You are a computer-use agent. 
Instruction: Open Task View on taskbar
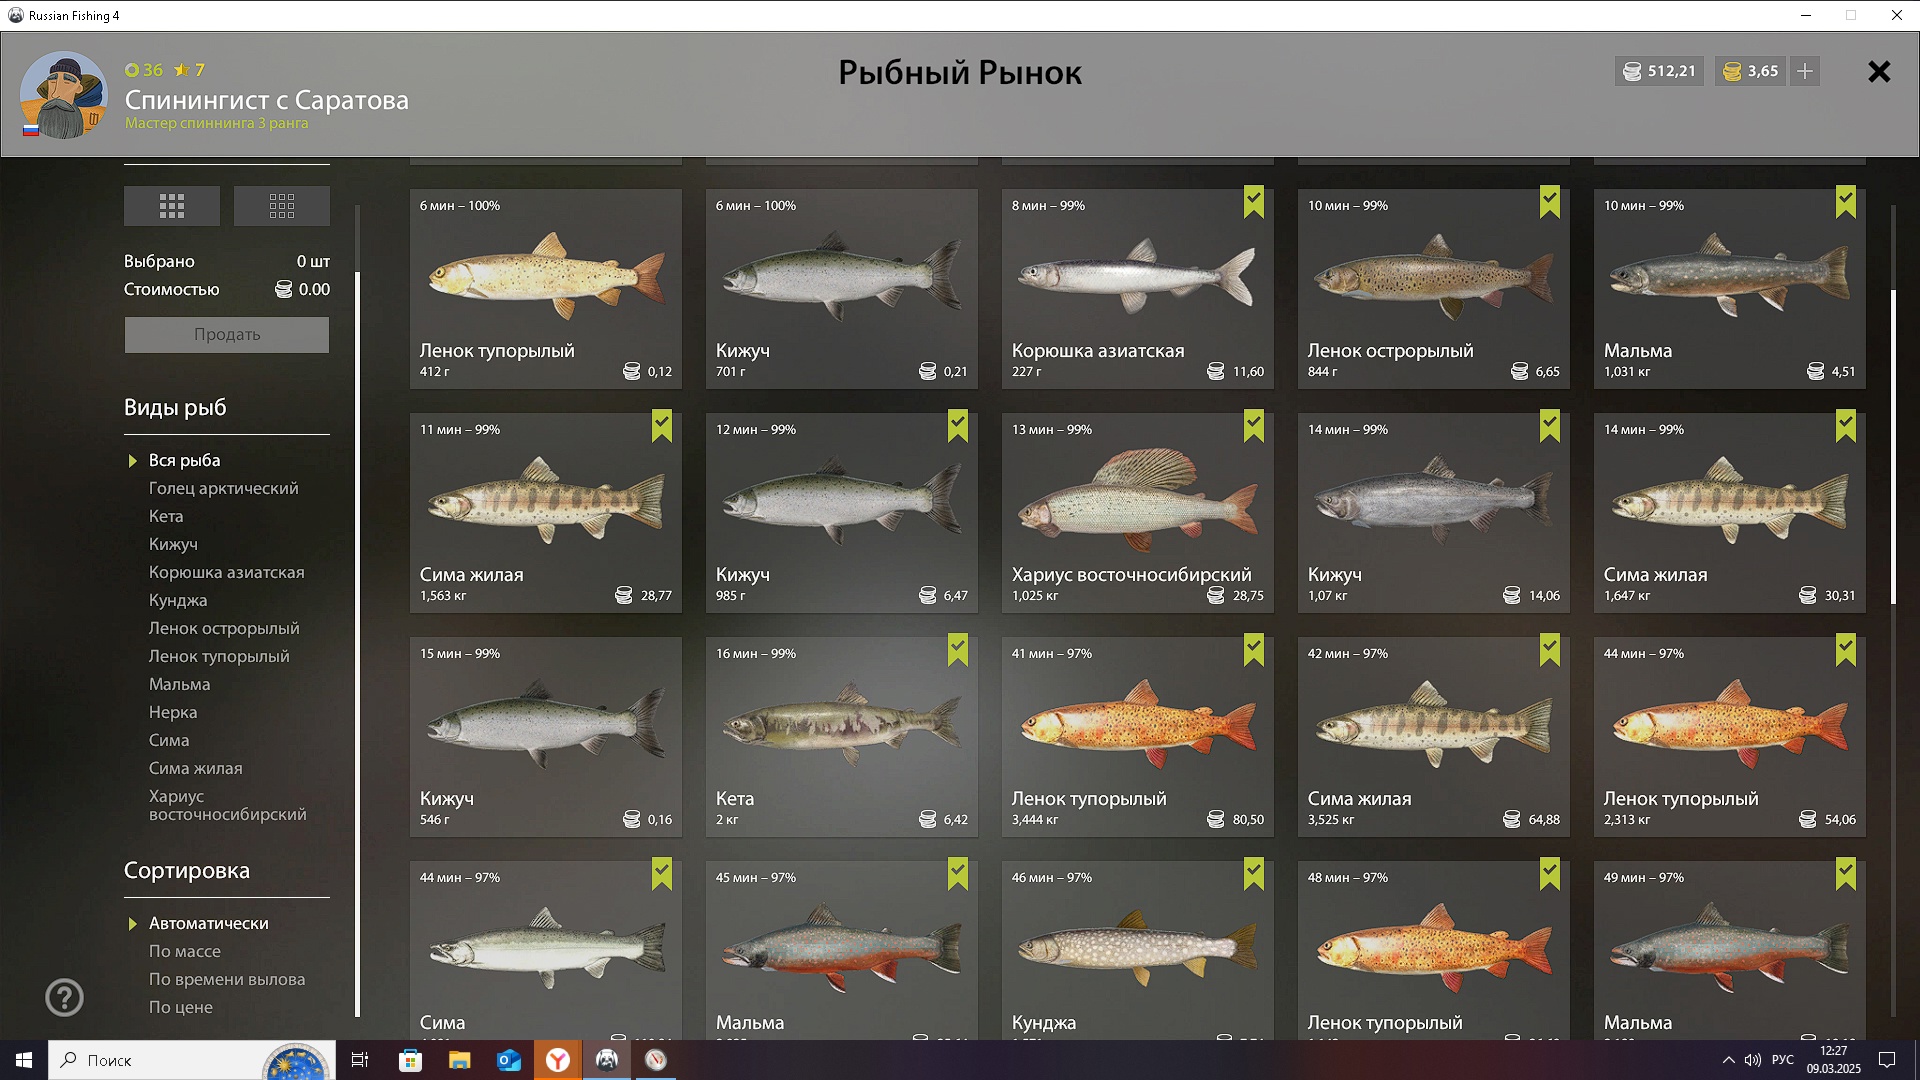tap(360, 1060)
